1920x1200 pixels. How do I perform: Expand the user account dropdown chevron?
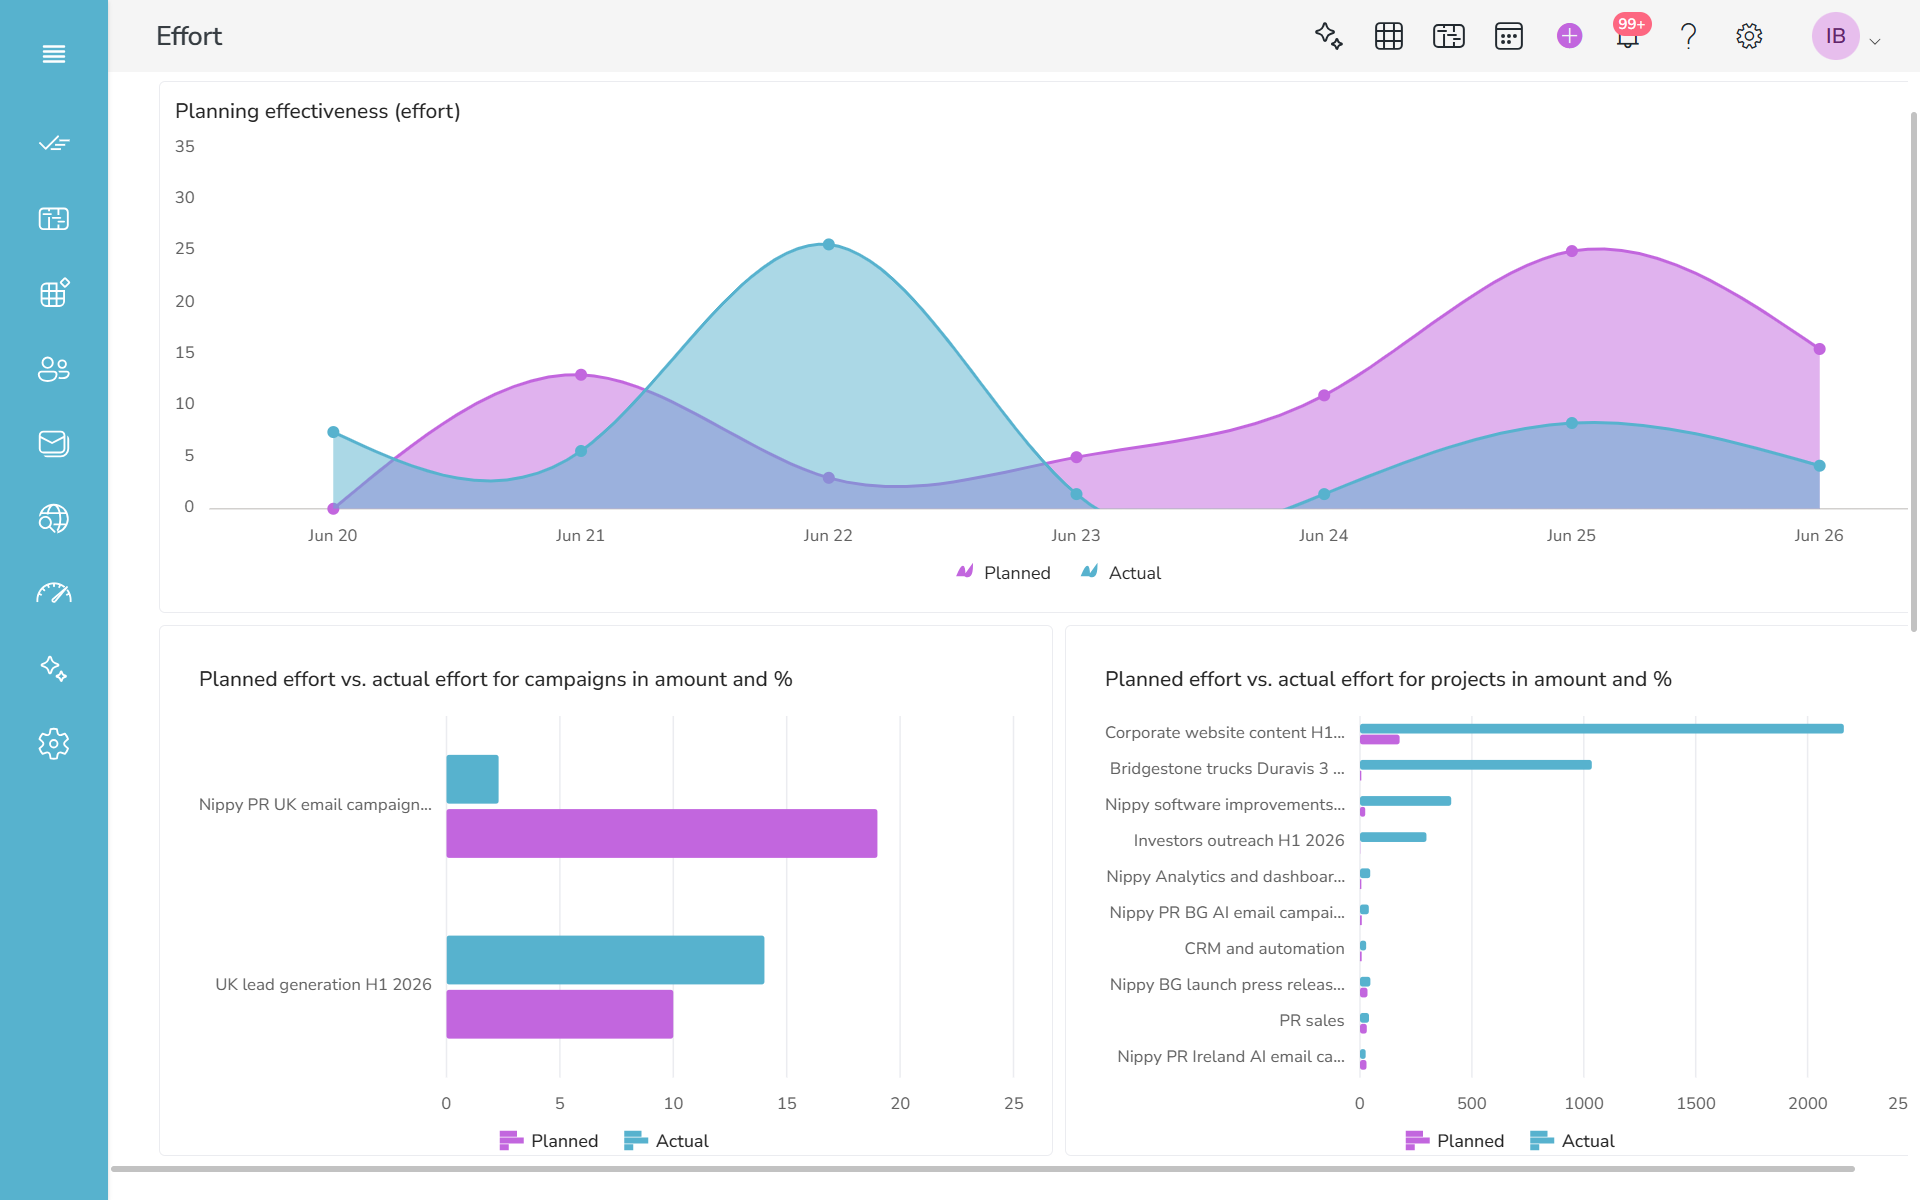(1875, 41)
